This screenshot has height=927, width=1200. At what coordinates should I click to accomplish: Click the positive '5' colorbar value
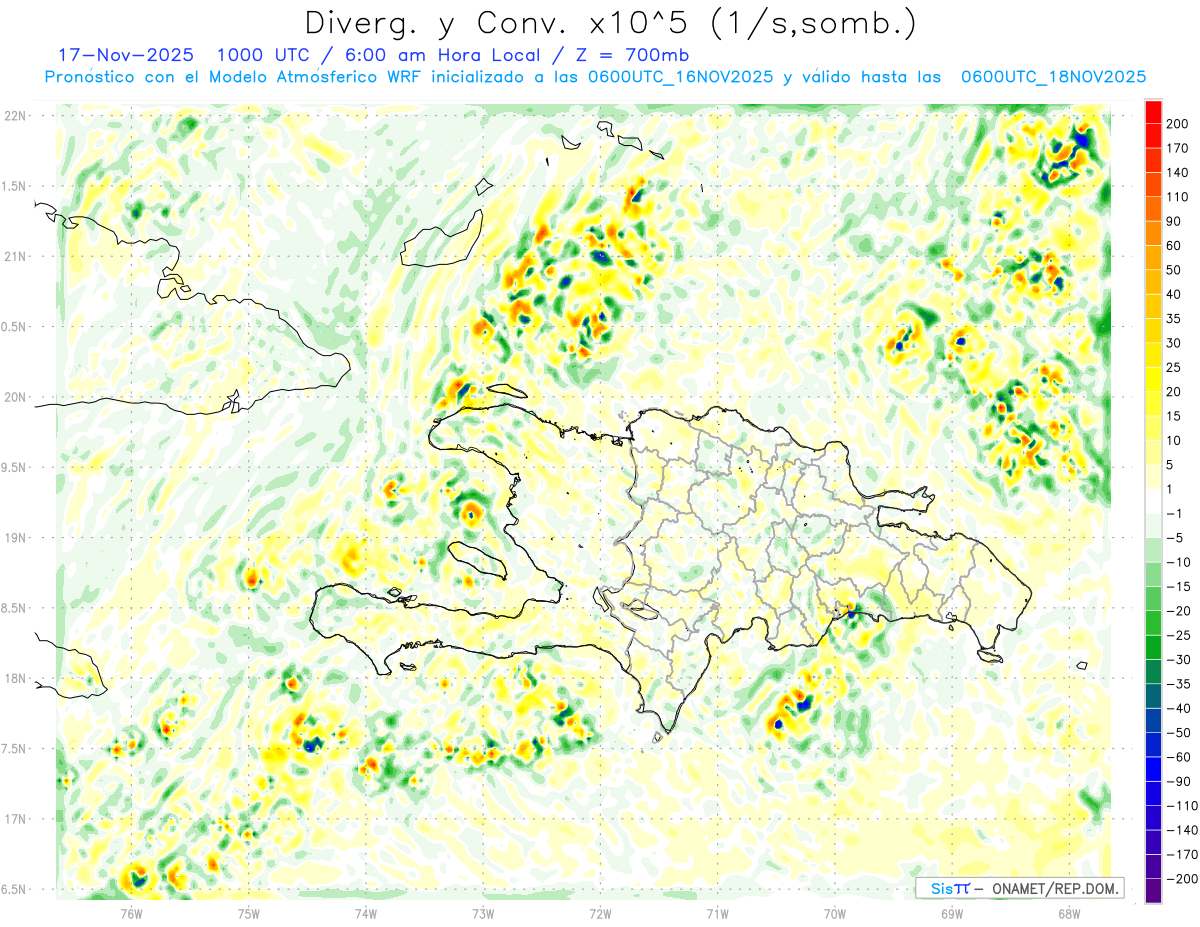coord(1171,465)
